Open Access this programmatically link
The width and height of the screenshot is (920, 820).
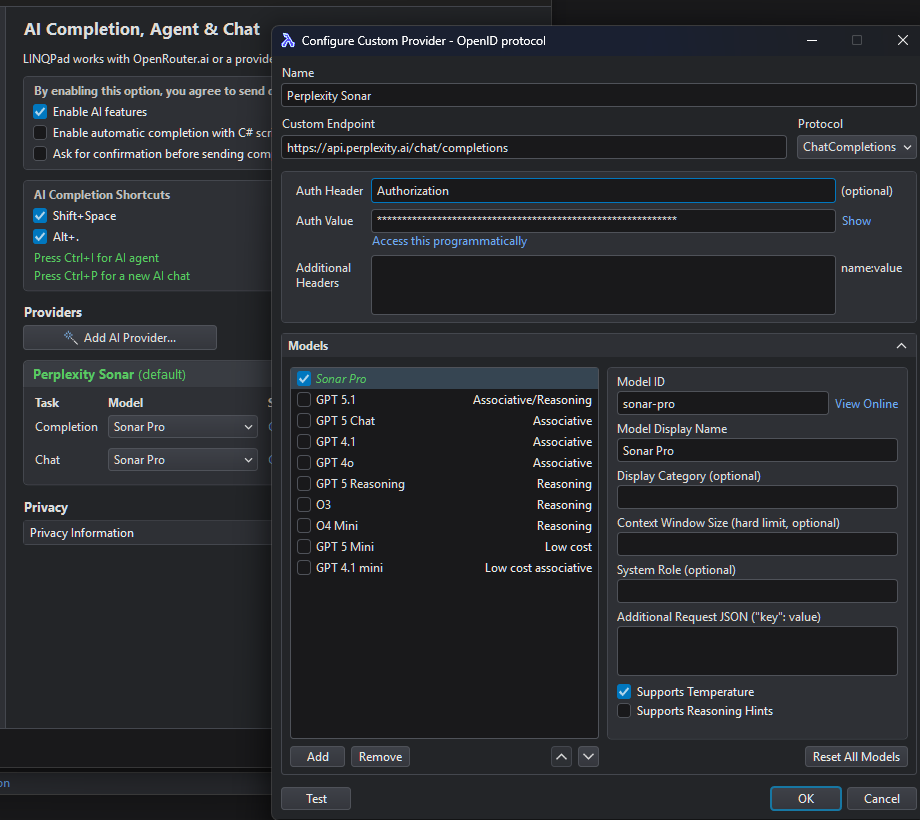pyautogui.click(x=449, y=241)
